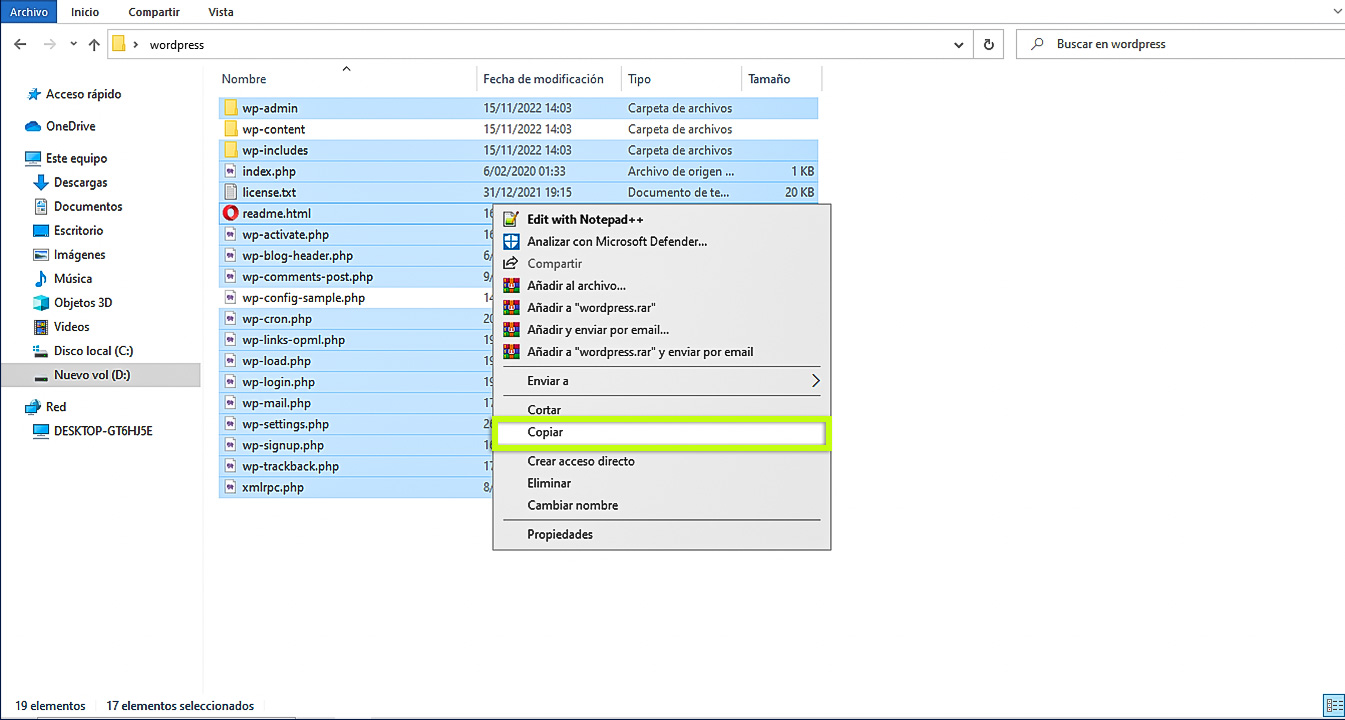Viewport: 1345px width, 720px height.
Task: Open the Inicio ribbon tab
Action: [x=85, y=12]
